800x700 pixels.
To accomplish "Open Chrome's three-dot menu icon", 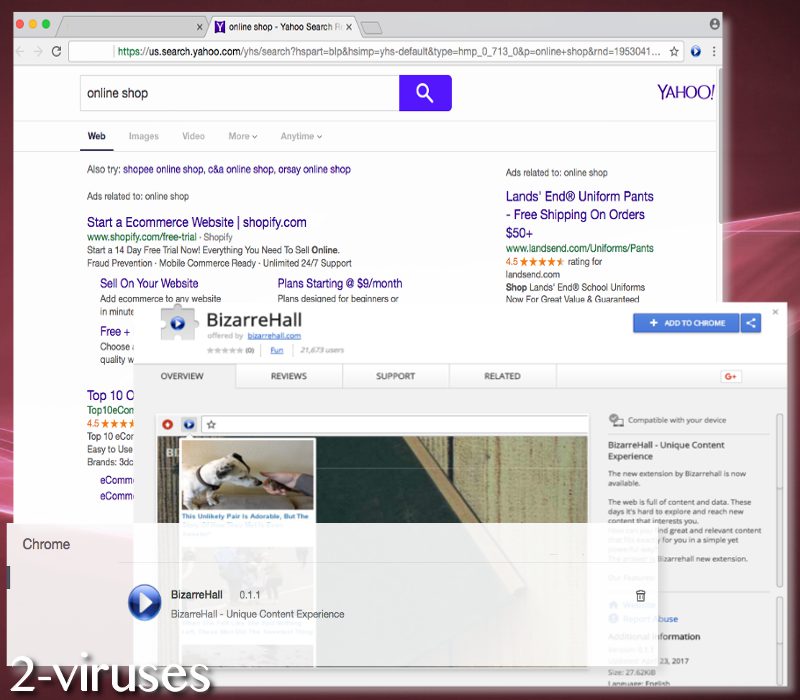I will coord(713,51).
